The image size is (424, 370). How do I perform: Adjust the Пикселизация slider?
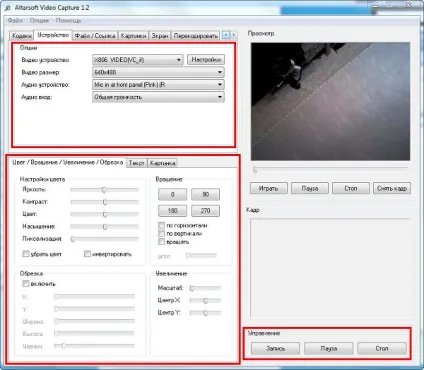click(104, 239)
